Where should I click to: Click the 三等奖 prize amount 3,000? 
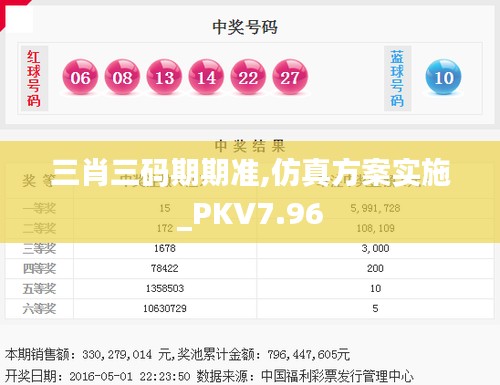point(375,248)
